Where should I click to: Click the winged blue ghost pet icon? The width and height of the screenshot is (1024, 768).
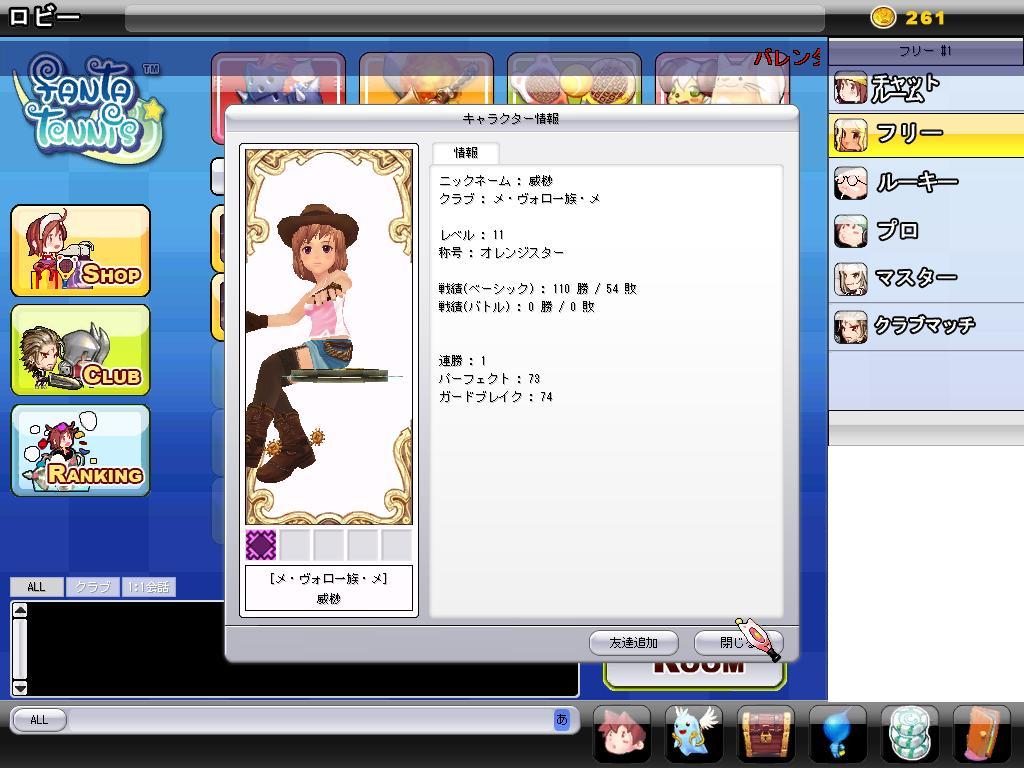[696, 732]
